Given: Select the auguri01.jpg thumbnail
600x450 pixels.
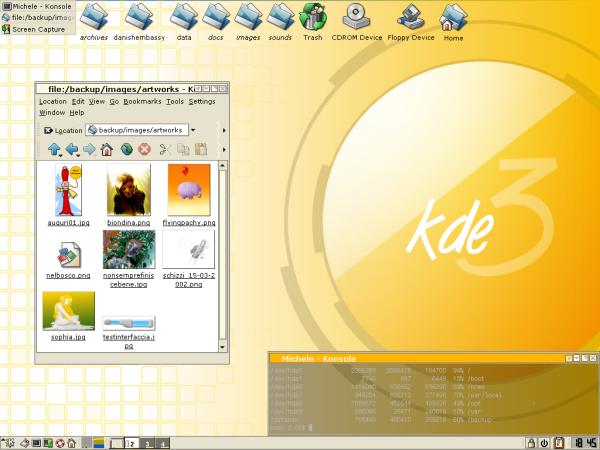Looking at the screenshot, I should 68,190.
